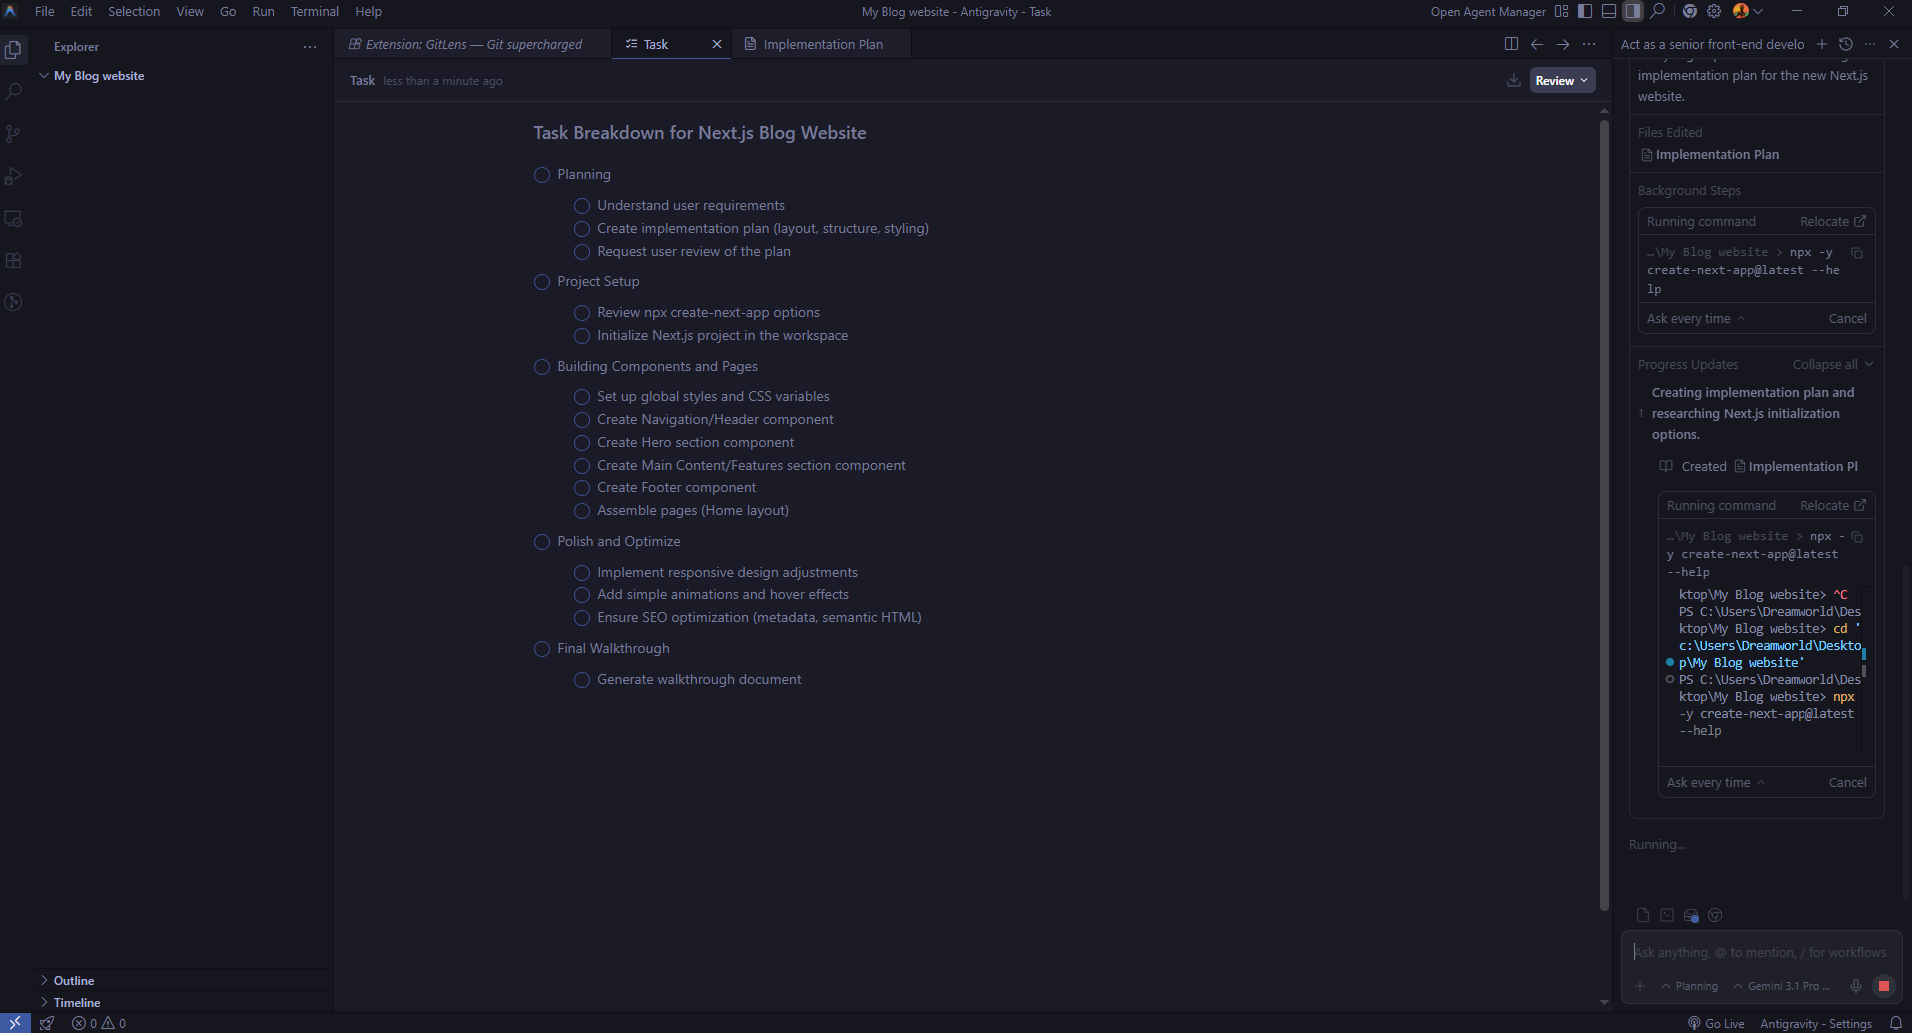This screenshot has width=1912, height=1033.
Task: Open the GitLens view in activity bar
Action: (x=14, y=302)
